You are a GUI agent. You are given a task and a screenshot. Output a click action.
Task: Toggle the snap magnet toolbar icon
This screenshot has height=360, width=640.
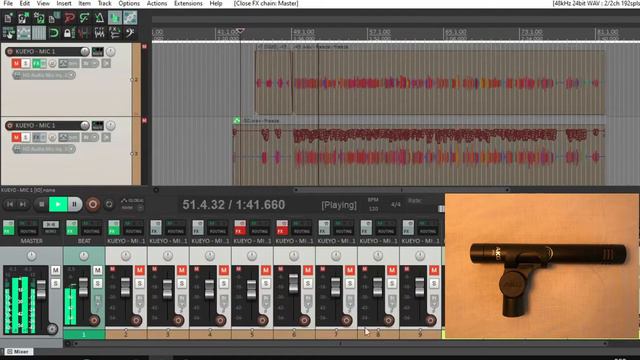coord(54,33)
